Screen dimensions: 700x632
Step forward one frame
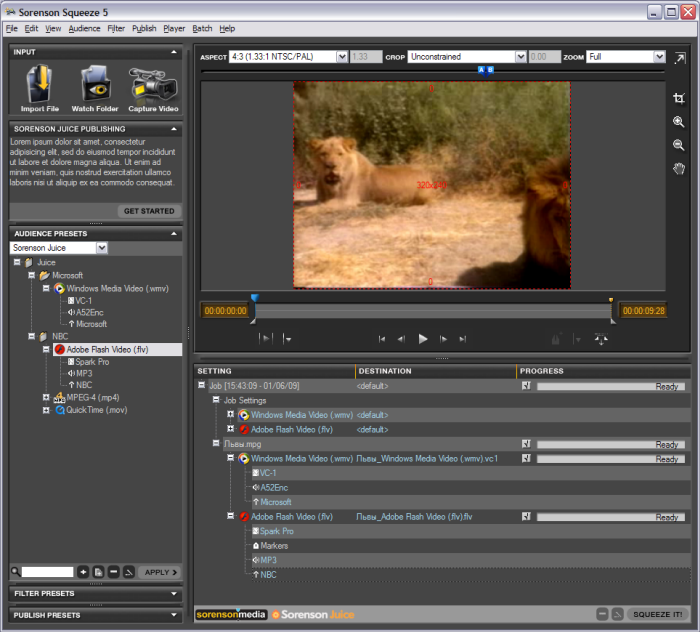(443, 339)
